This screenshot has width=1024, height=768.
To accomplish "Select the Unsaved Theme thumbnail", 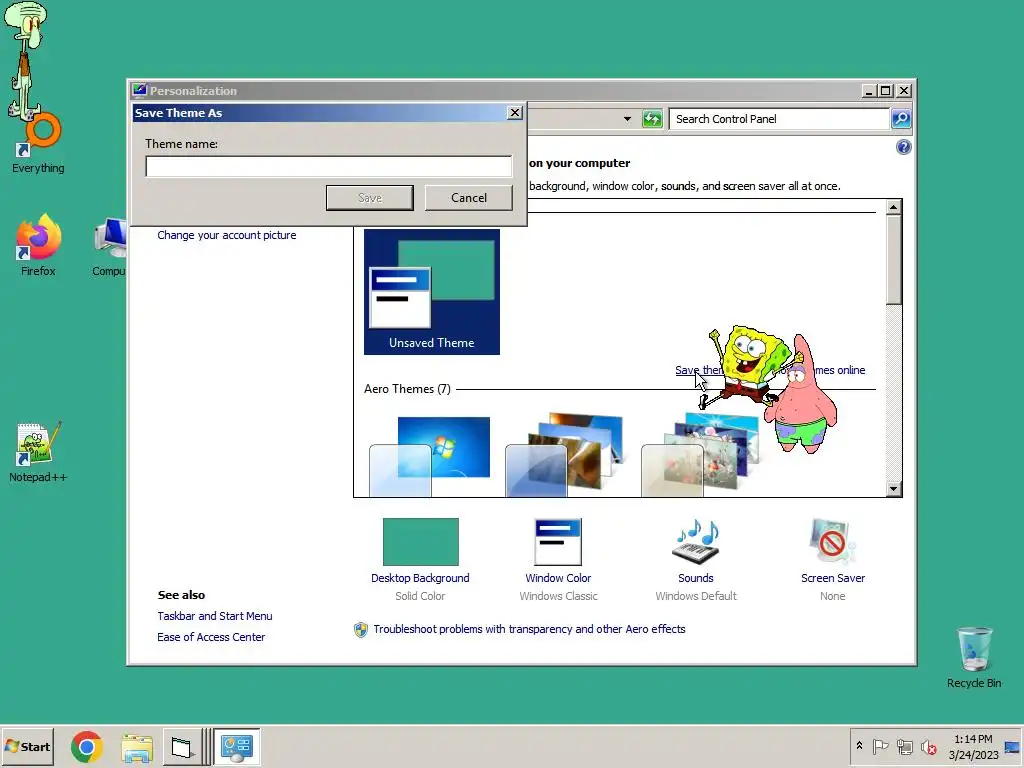I will point(432,292).
